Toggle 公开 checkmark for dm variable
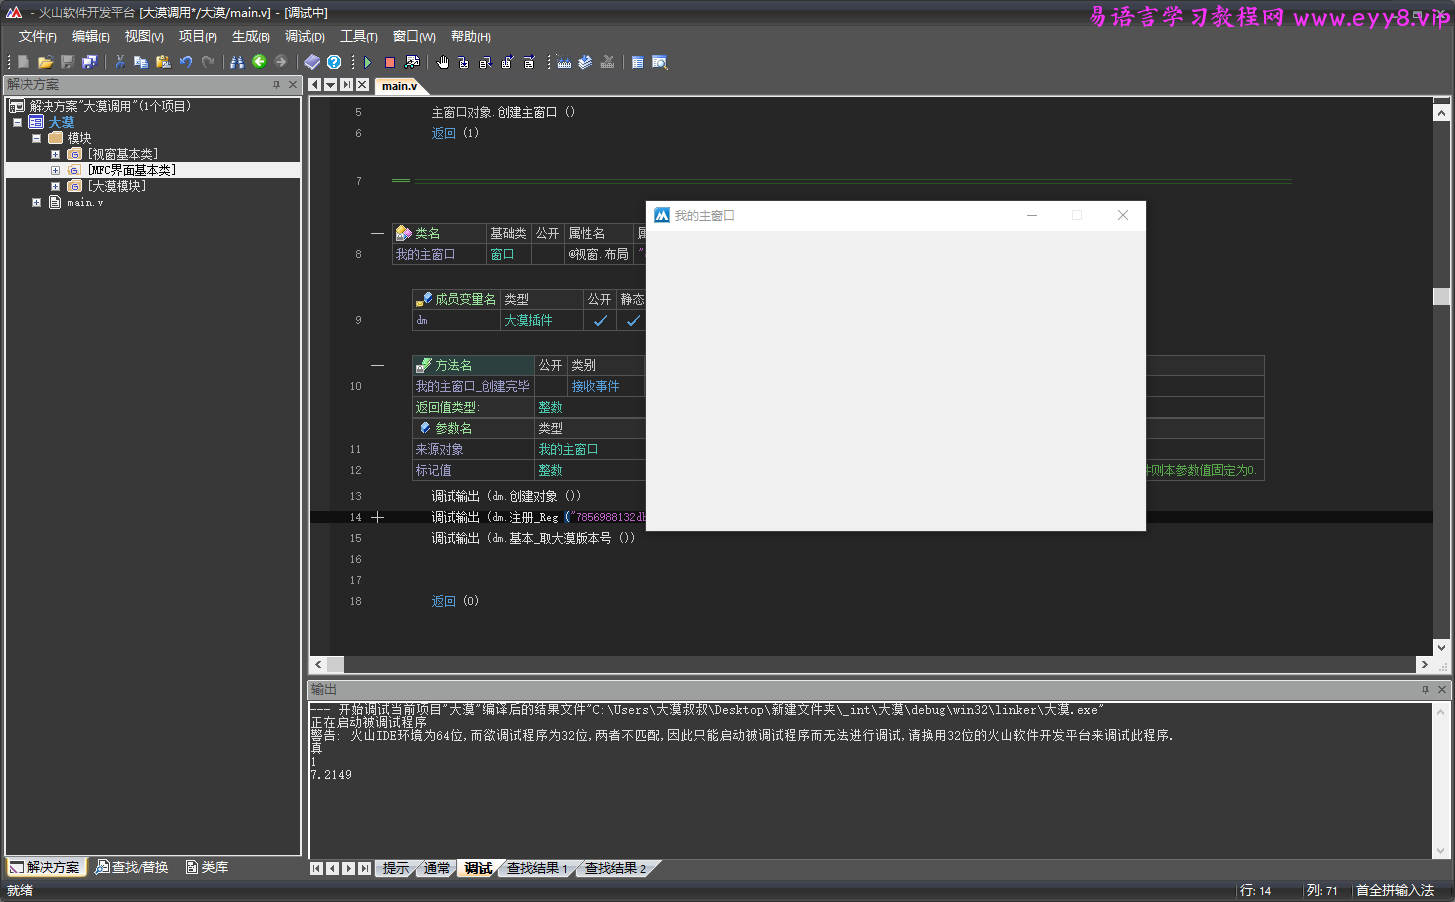Image resolution: width=1455 pixels, height=902 pixels. point(600,321)
